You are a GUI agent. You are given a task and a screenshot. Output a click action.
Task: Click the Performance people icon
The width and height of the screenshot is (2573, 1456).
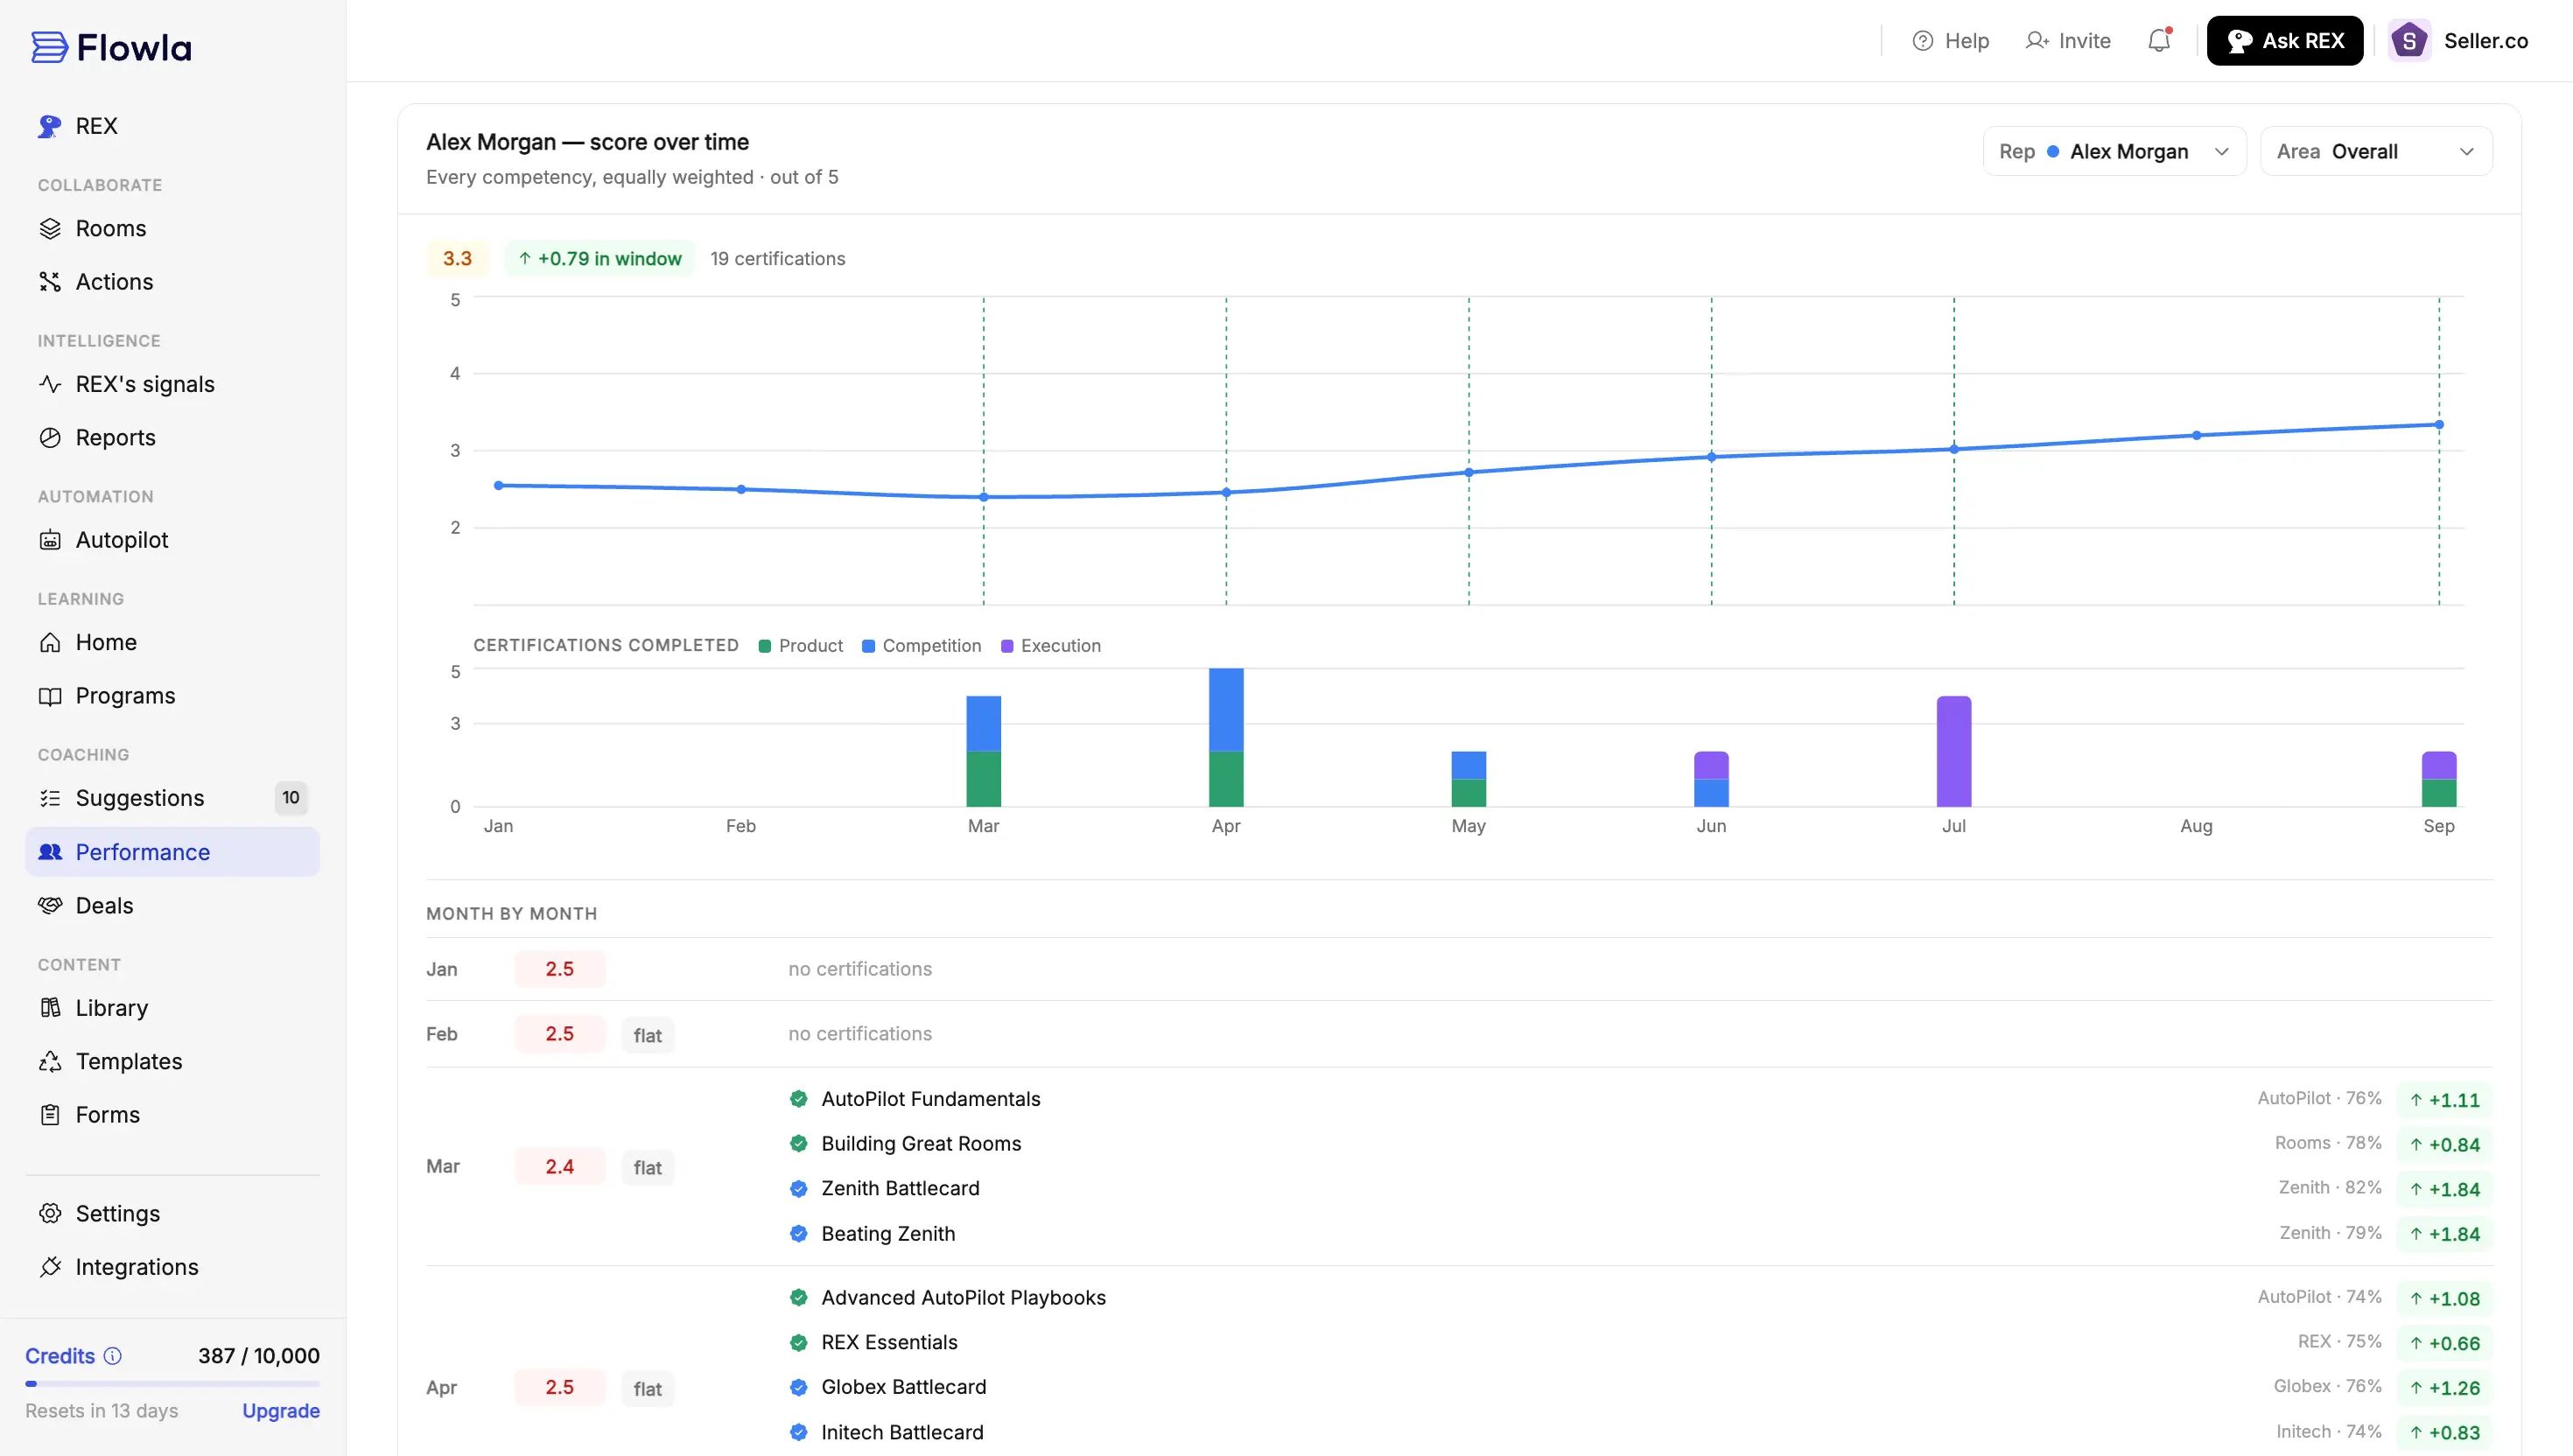click(50, 852)
